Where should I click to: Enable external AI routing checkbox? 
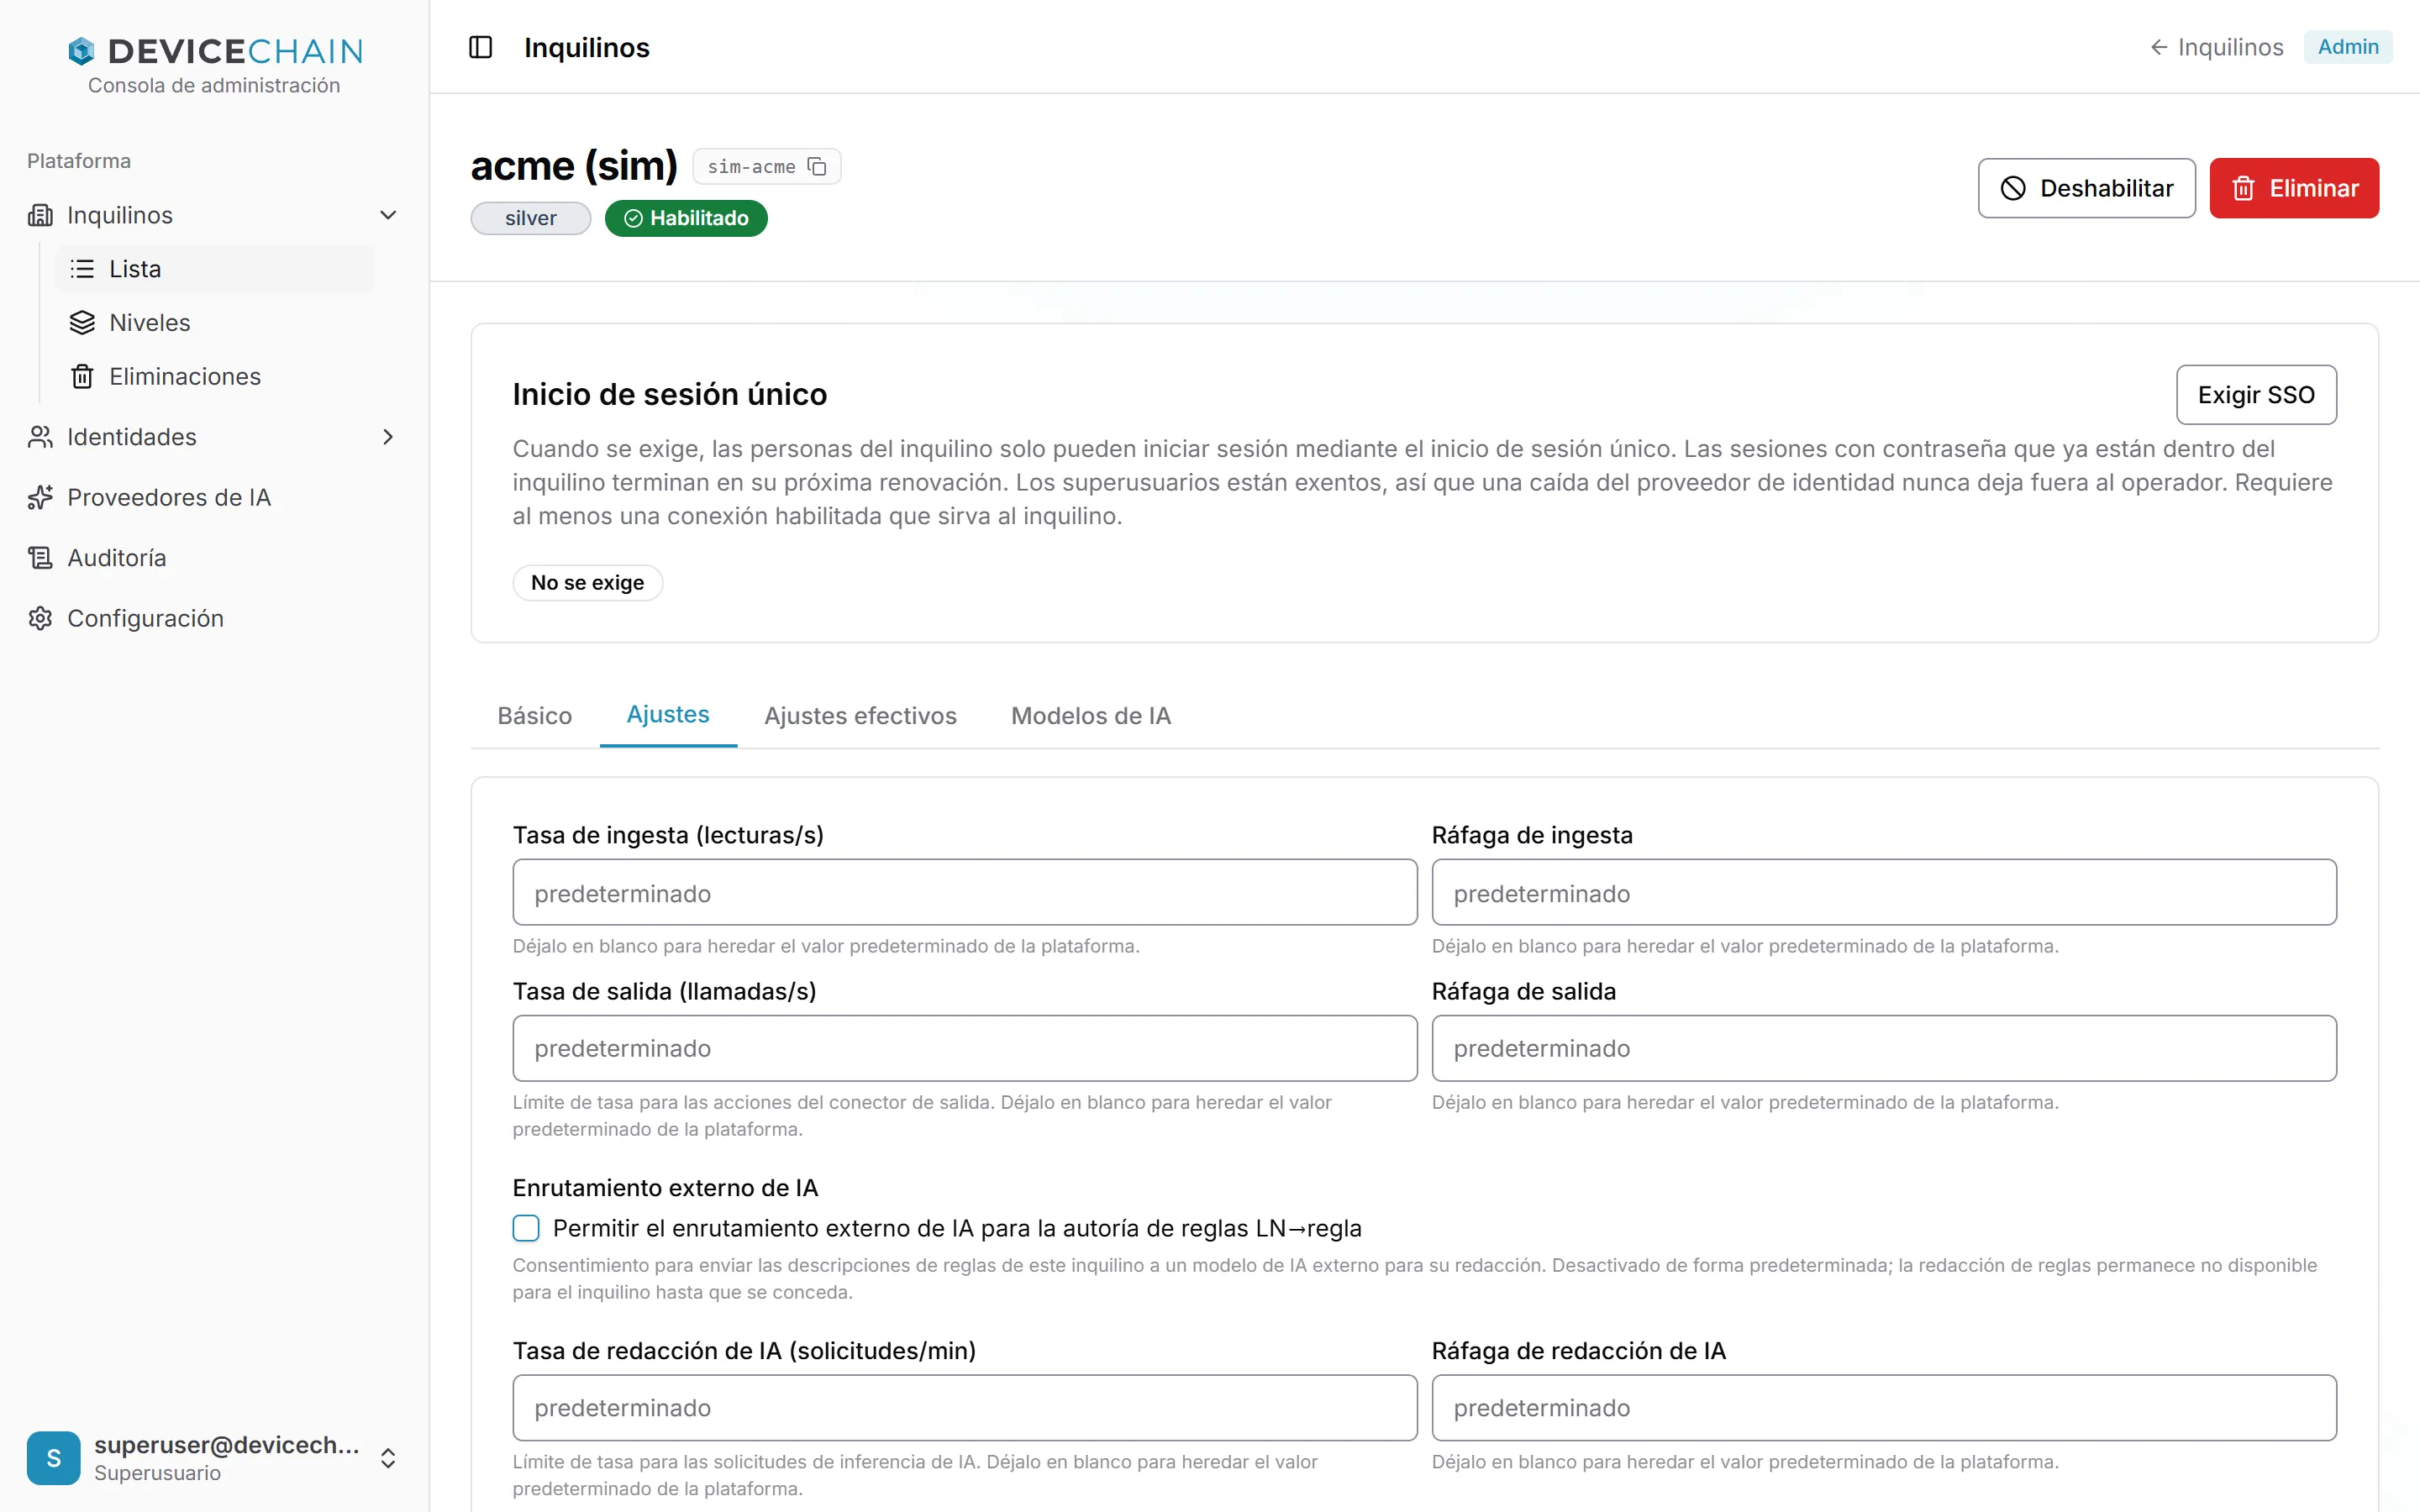point(526,1228)
